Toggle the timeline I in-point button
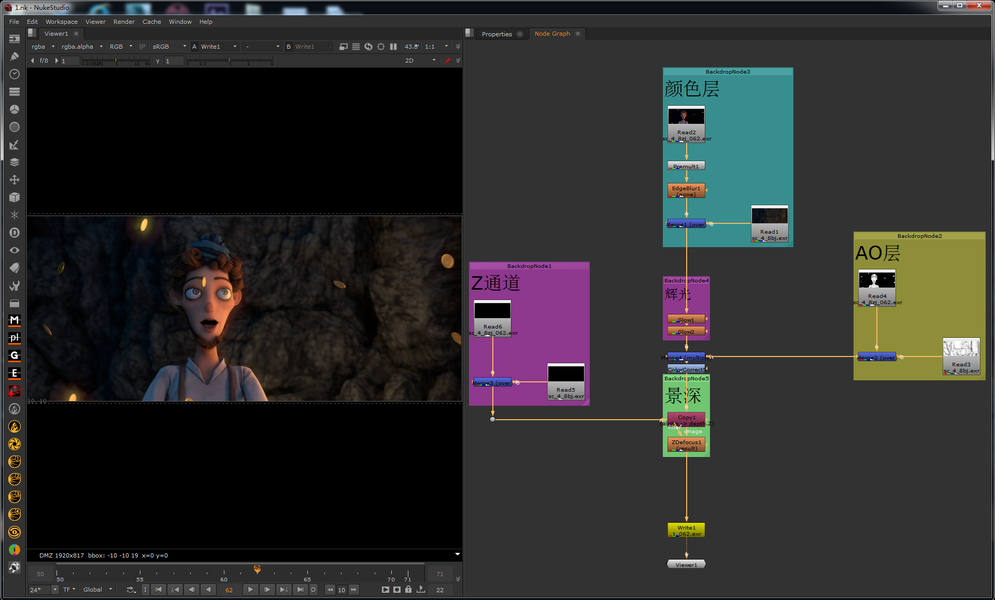This screenshot has width=995, height=600. (x=145, y=590)
